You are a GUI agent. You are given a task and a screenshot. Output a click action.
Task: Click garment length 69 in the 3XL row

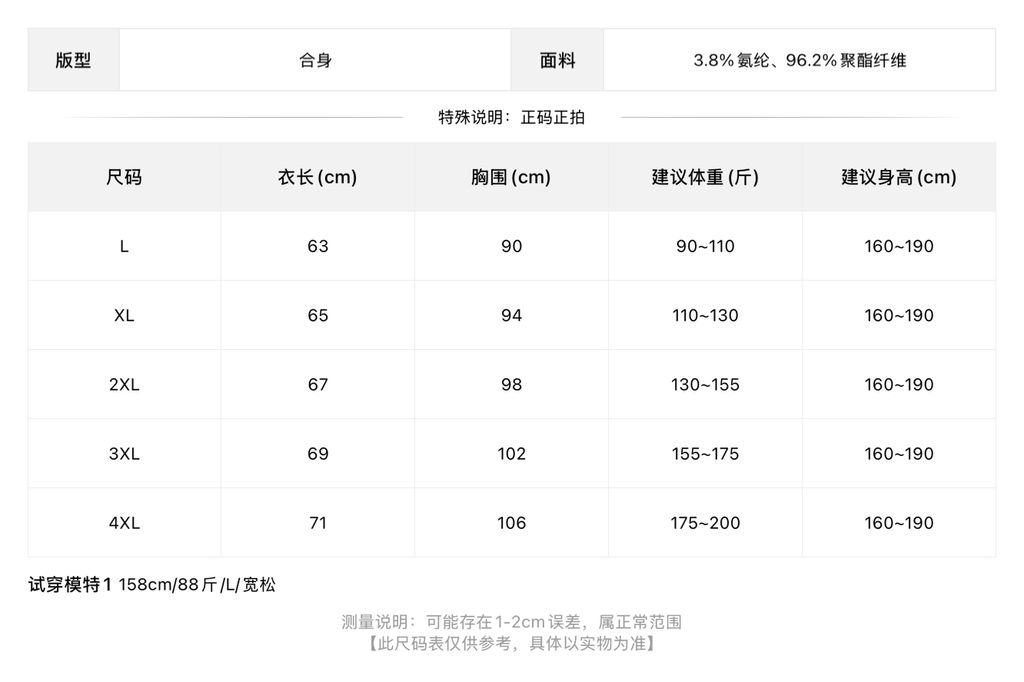coord(318,454)
